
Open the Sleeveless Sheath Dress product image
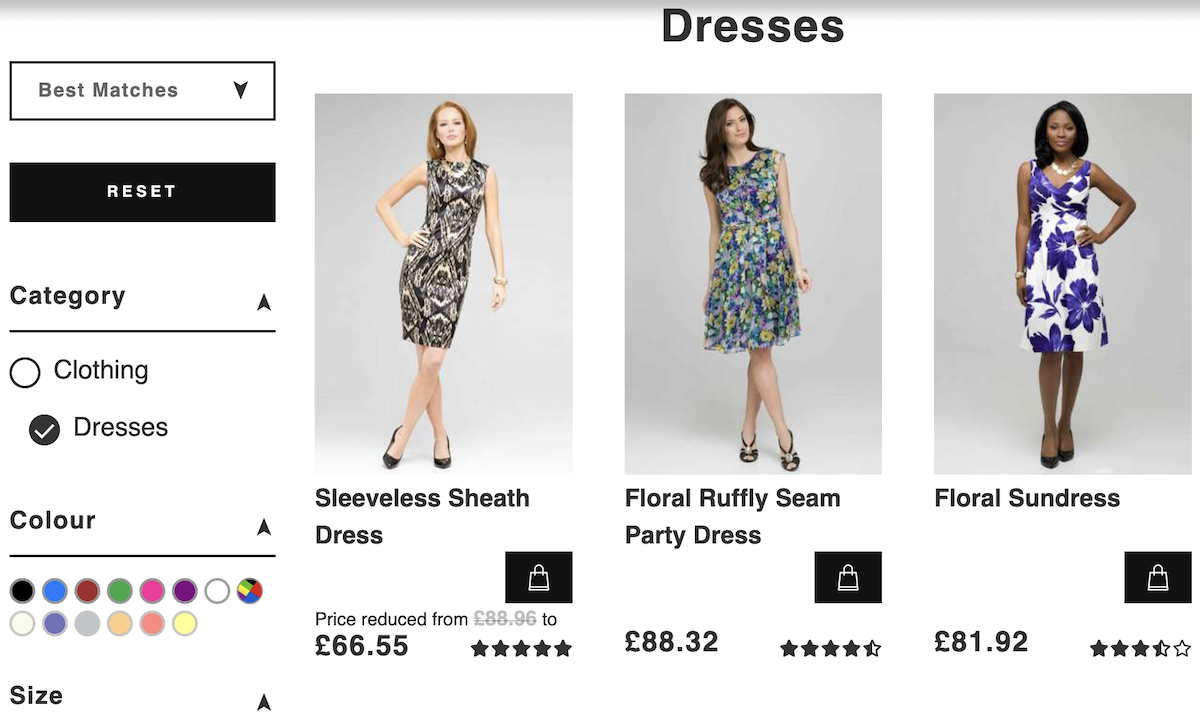(x=444, y=284)
